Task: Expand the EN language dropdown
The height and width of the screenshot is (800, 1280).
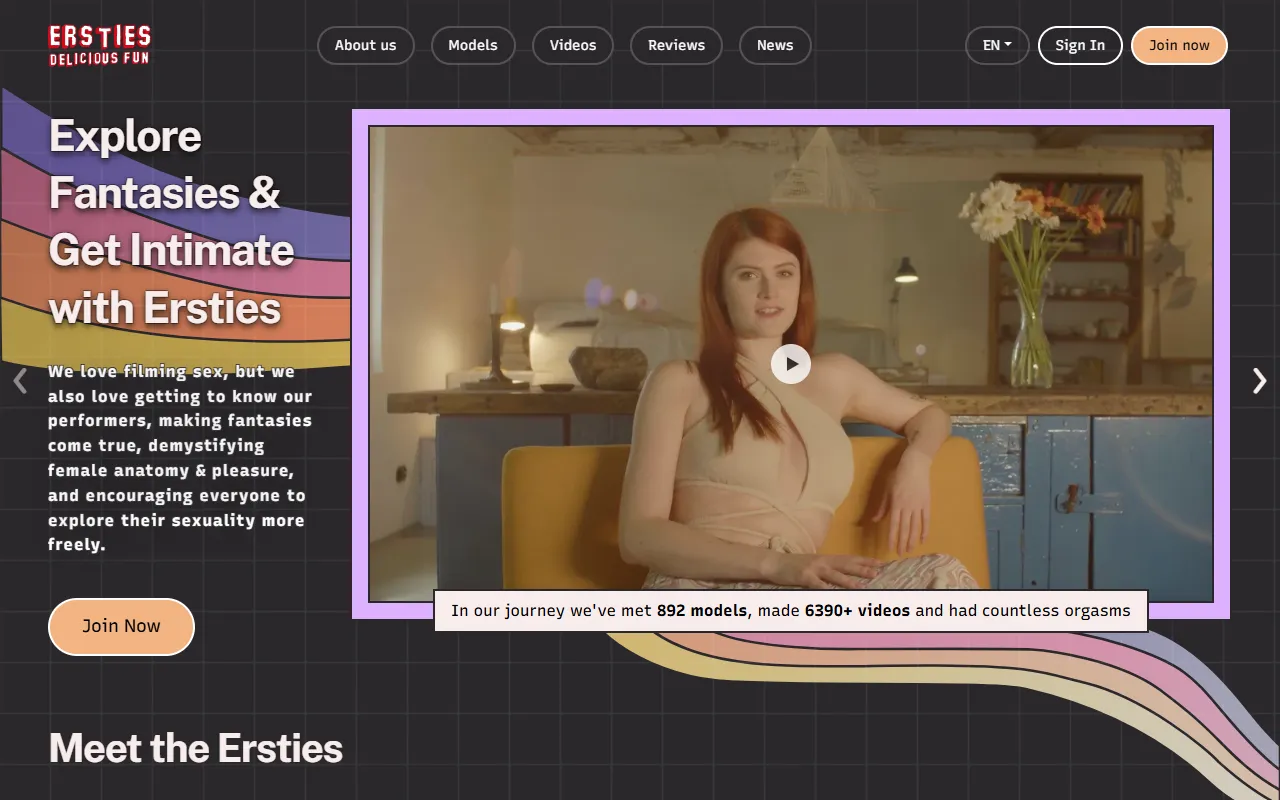Action: pyautogui.click(x=997, y=45)
